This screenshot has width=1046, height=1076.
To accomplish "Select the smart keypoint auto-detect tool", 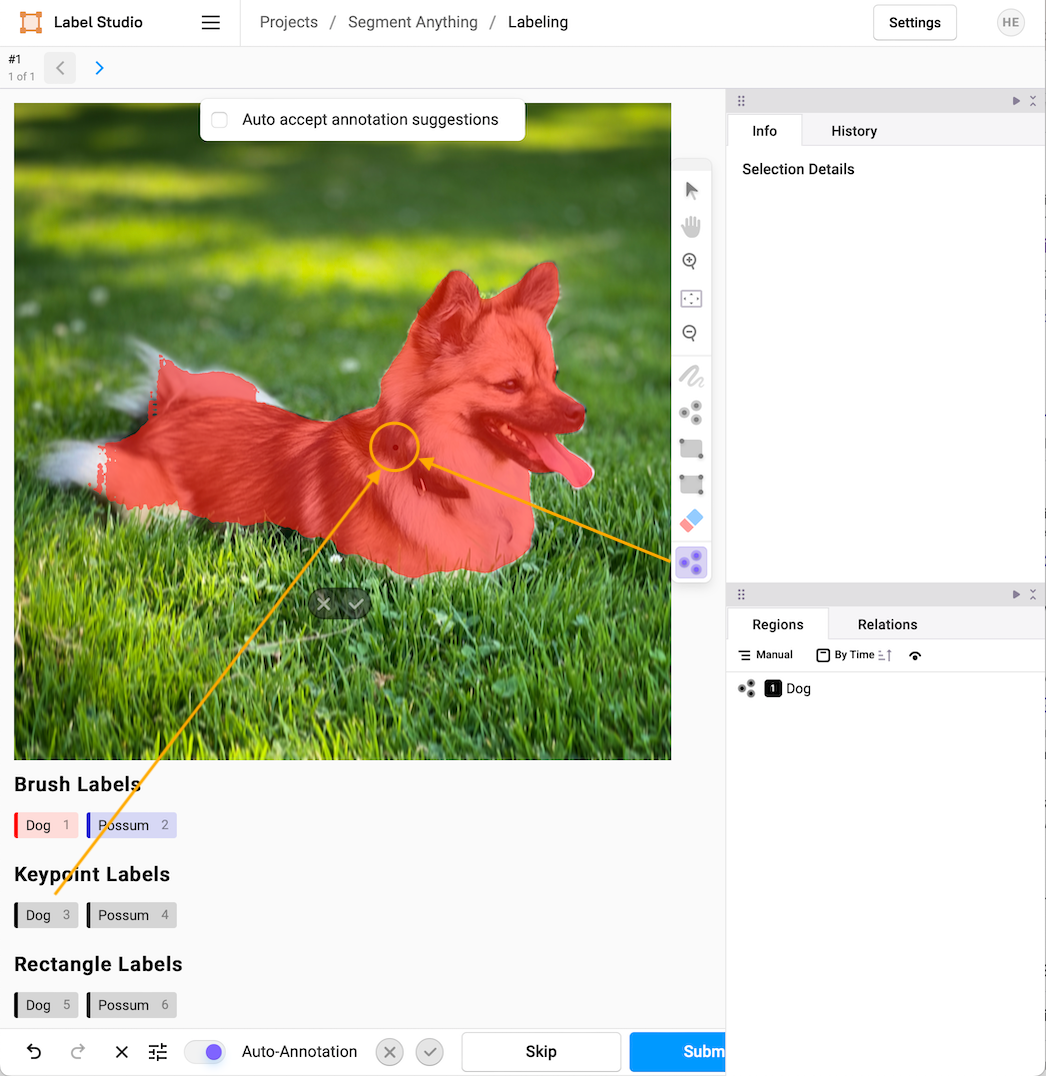I will pos(691,563).
